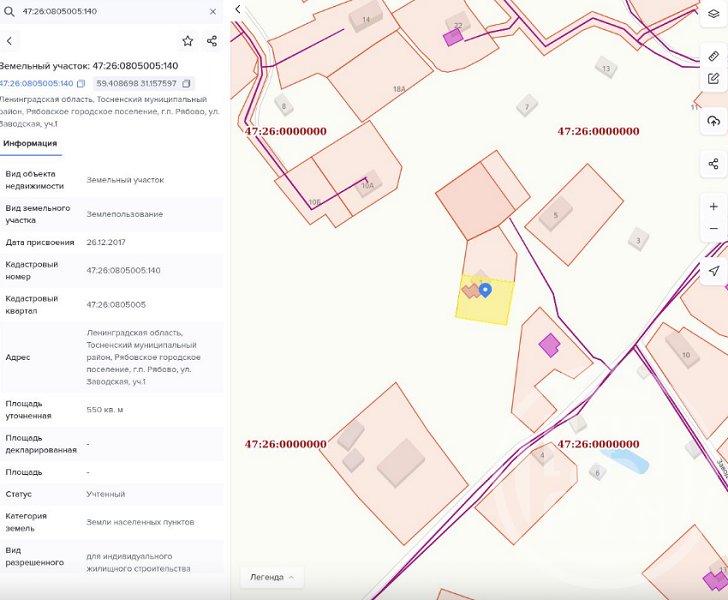Click the search magnifier icon
The height and width of the screenshot is (600, 728).
click(x=9, y=11)
